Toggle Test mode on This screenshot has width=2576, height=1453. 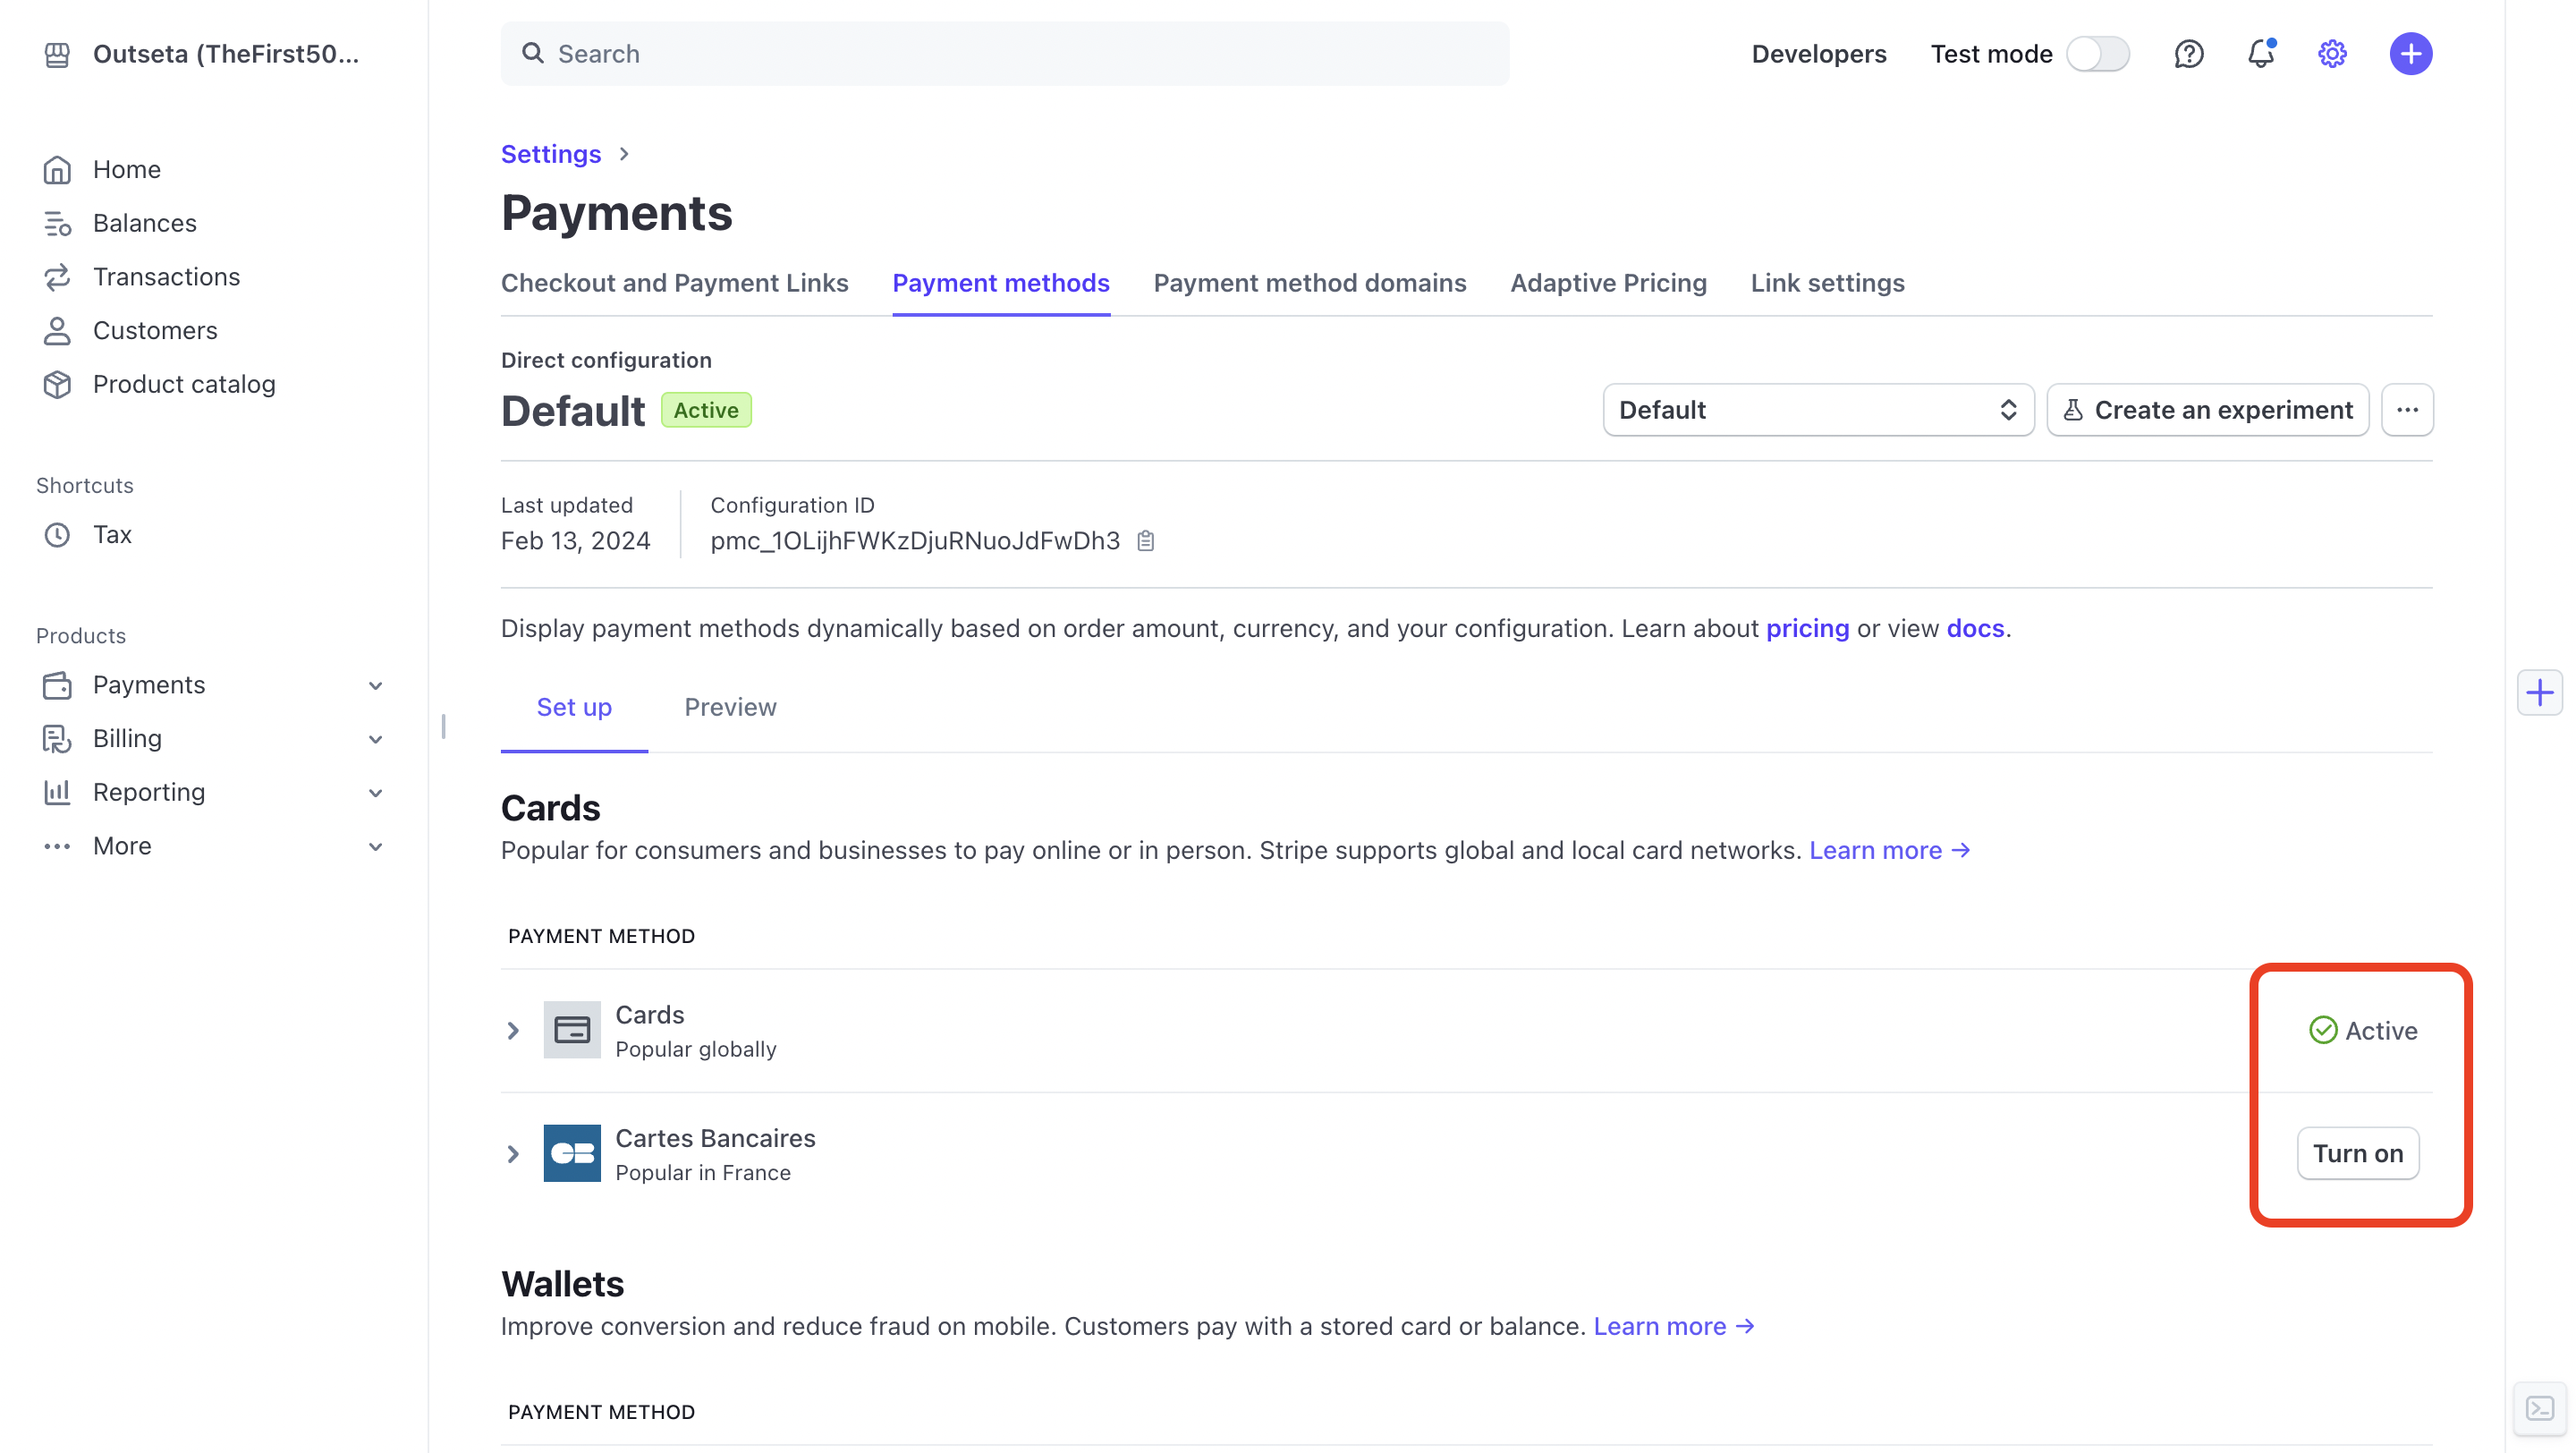(2098, 54)
